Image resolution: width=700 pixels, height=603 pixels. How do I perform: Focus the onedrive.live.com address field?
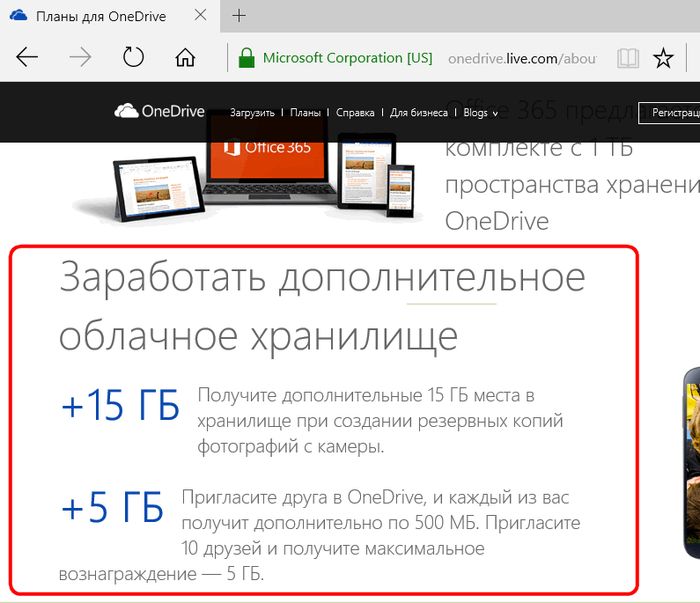click(520, 58)
